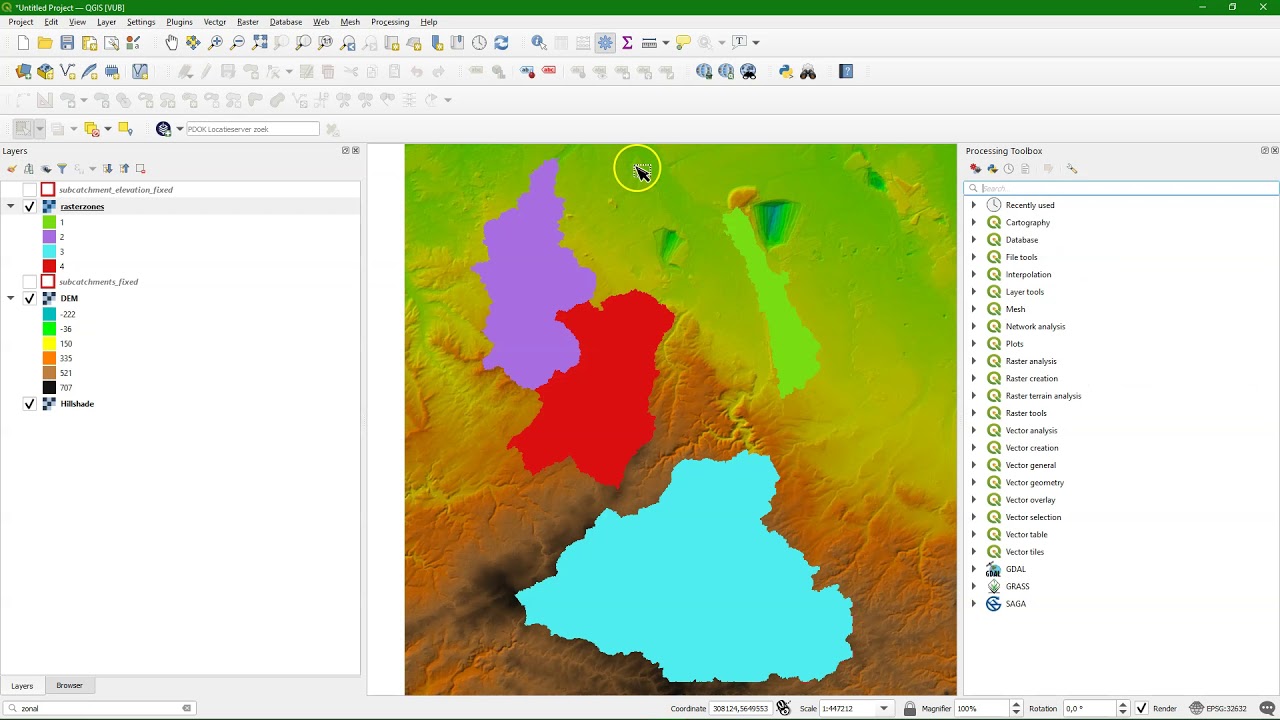Switch to the Layers tab

coord(22,686)
